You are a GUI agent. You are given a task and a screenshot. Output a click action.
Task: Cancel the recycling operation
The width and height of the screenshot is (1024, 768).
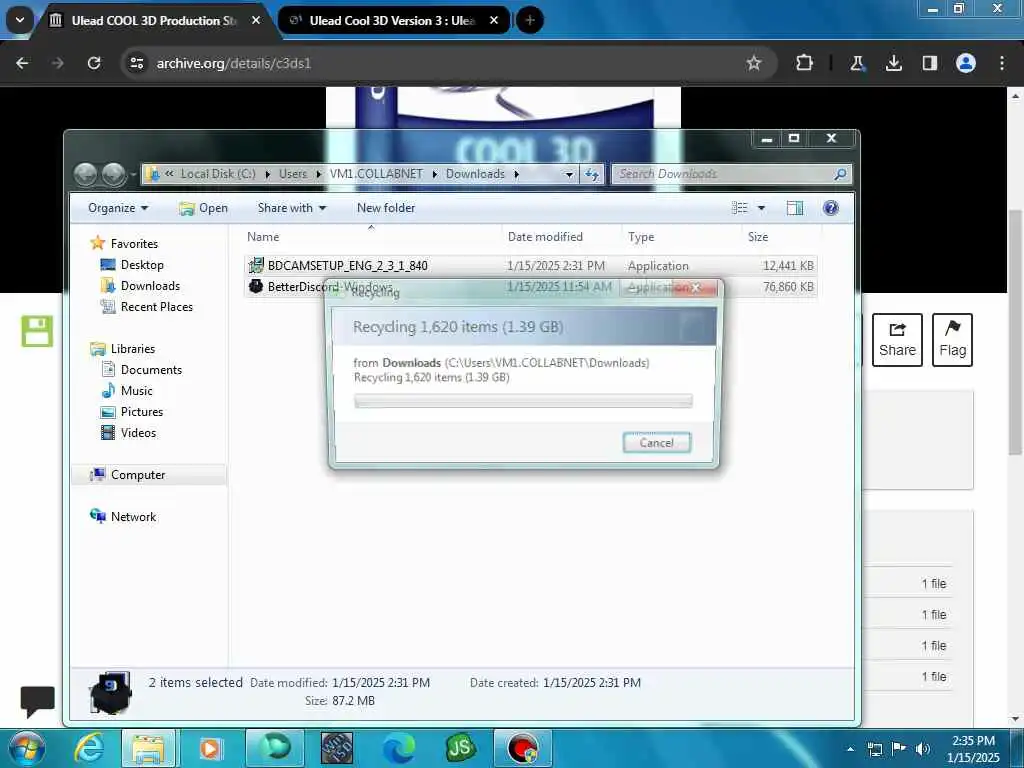pyautogui.click(x=656, y=443)
